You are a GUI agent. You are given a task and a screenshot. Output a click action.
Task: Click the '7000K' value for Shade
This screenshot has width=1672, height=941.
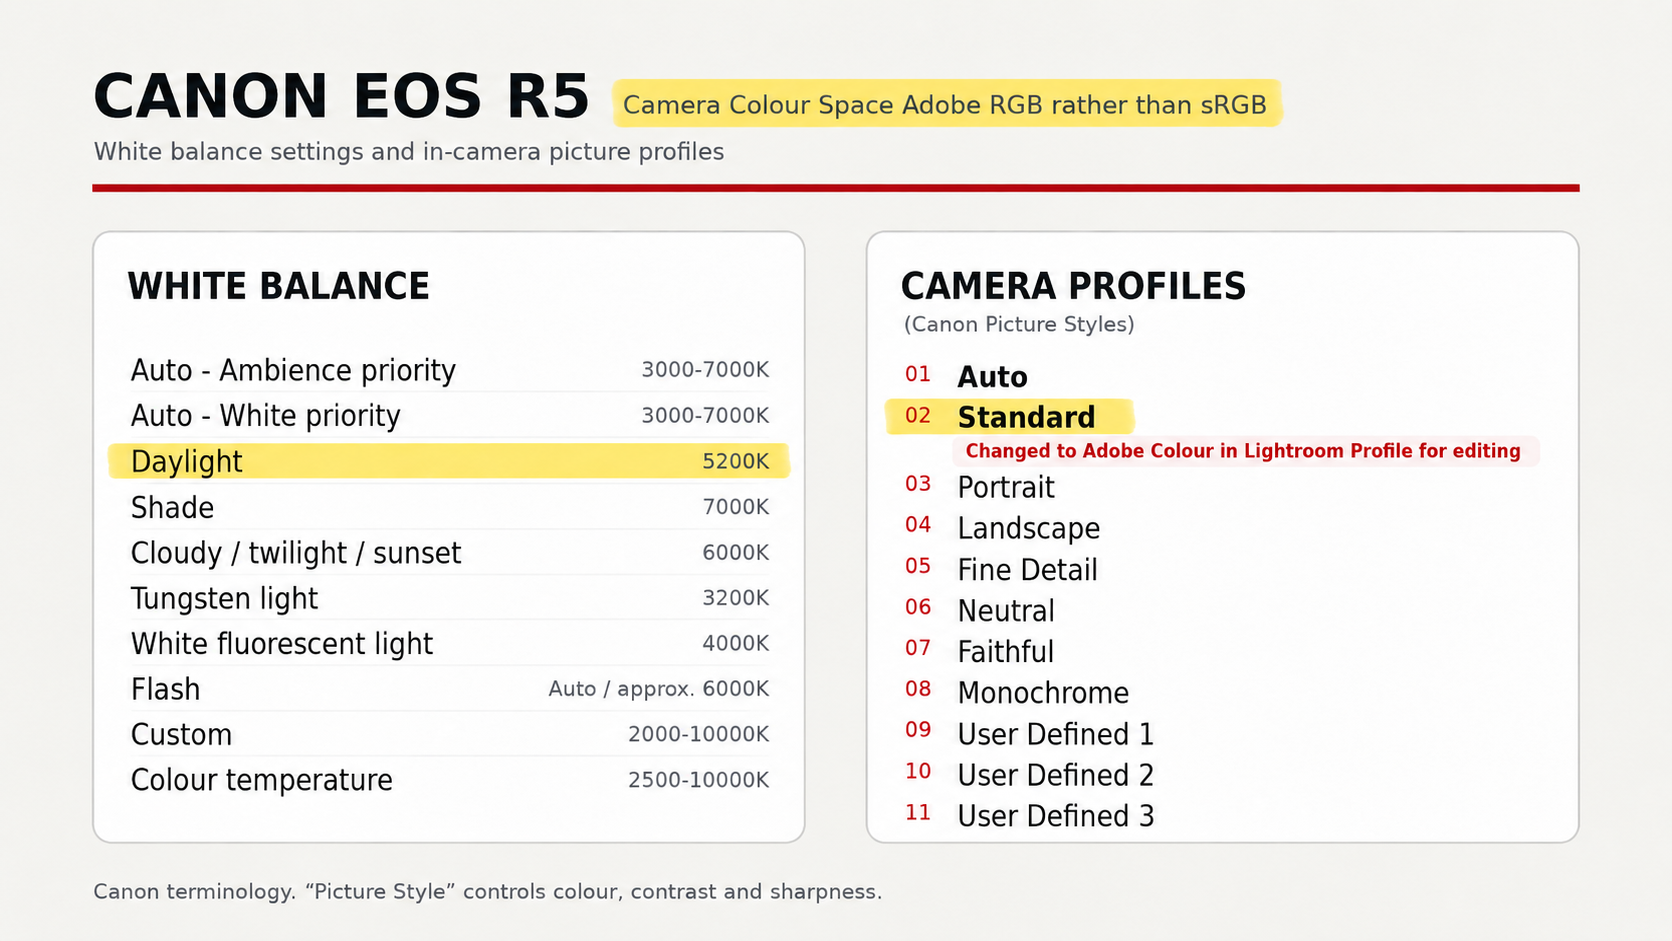[735, 507]
